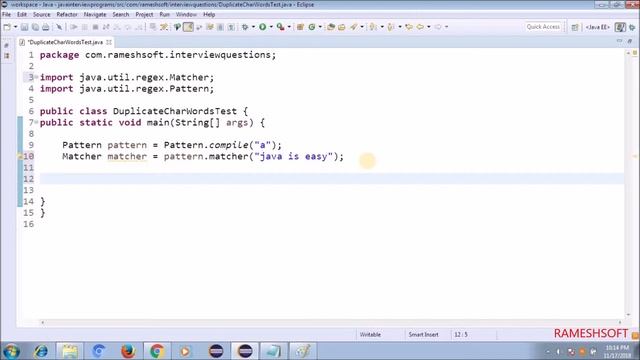Maximize the editor area
Viewport: 640px width, 360px height.
click(x=630, y=41)
